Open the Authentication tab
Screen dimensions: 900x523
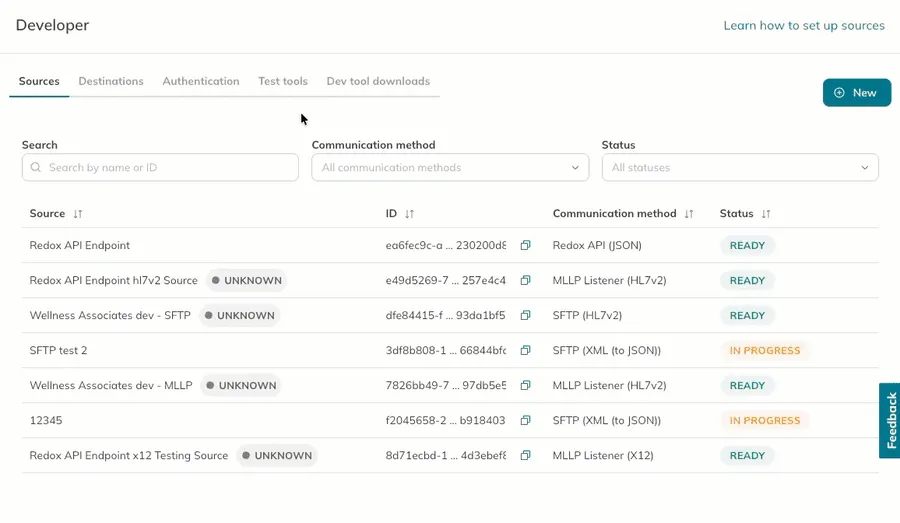(x=201, y=81)
